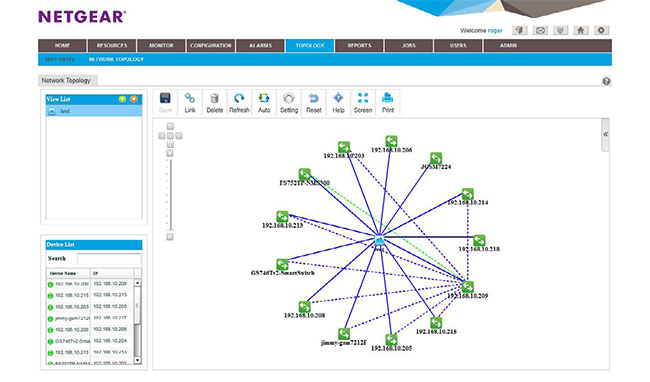This screenshot has height=382, width=650.
Task: Select the 192.168.10.209 switch node
Action: [x=468, y=287]
